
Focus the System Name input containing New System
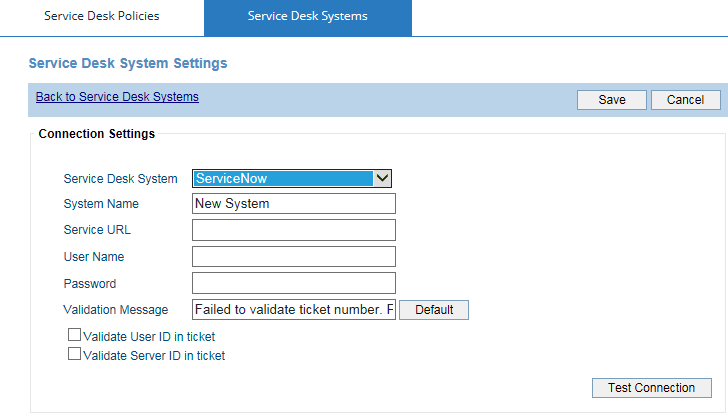pos(294,204)
